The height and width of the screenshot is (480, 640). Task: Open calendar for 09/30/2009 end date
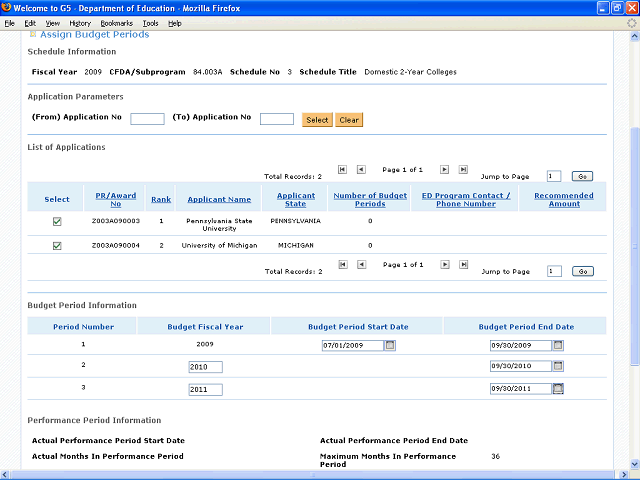[559, 345]
